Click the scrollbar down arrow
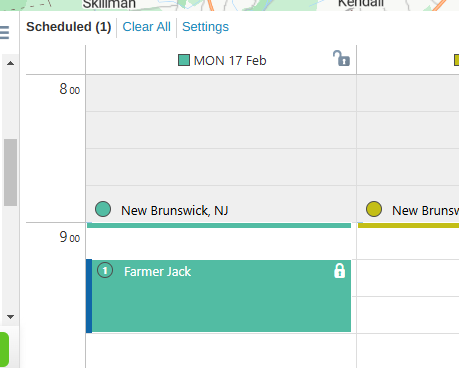Image resolution: width=459 pixels, height=368 pixels. [x=10, y=317]
